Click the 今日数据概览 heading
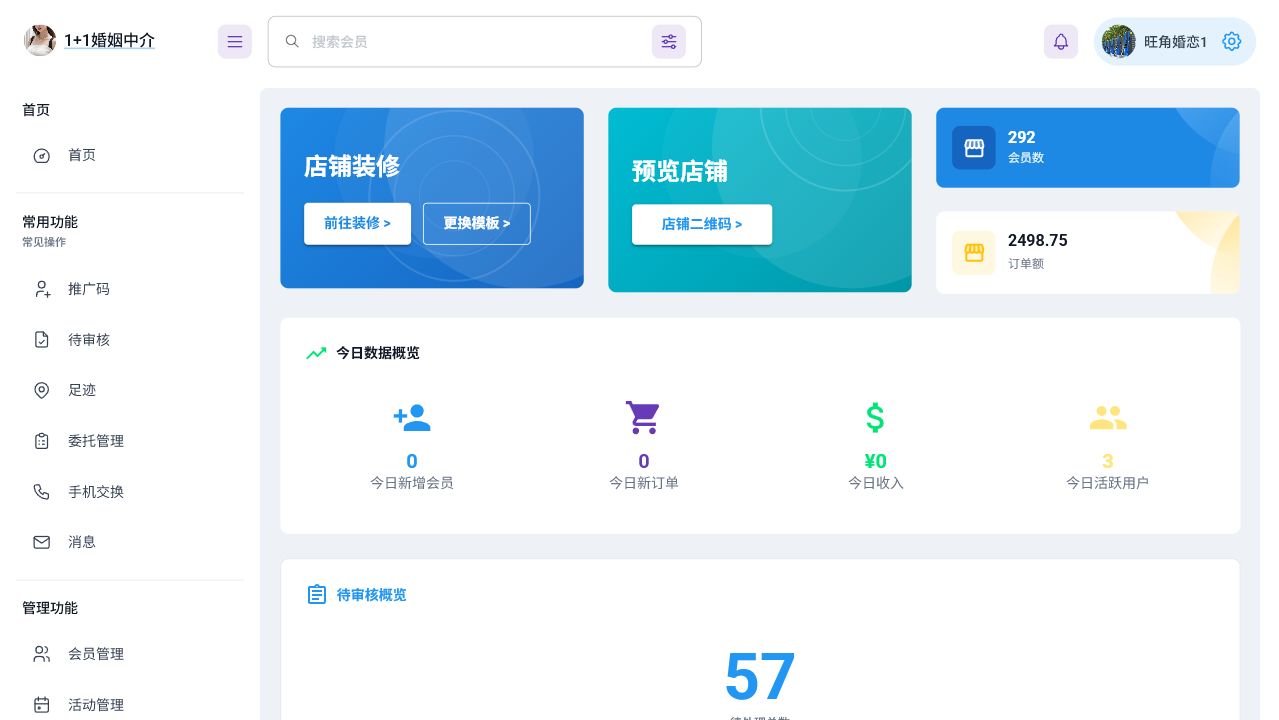Image resolution: width=1279 pixels, height=720 pixels. pyautogui.click(x=378, y=353)
